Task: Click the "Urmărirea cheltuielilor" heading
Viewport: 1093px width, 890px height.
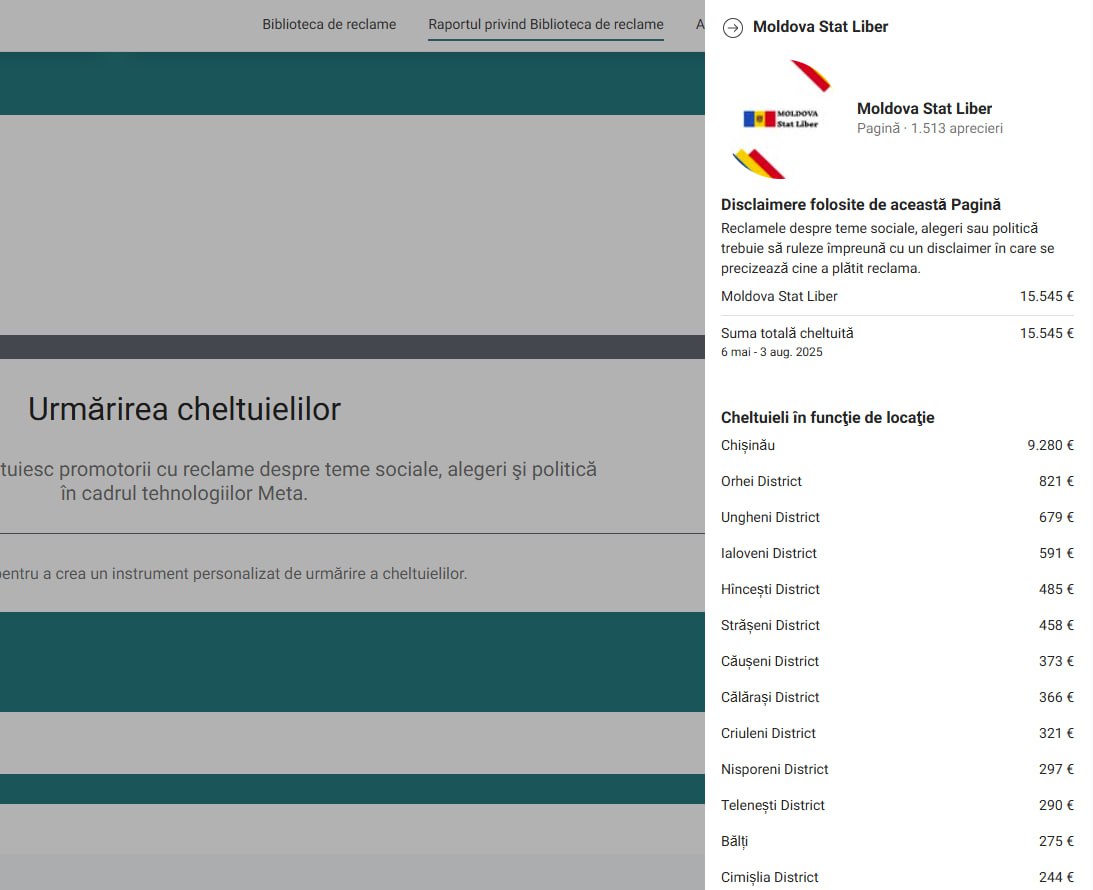Action: click(x=184, y=409)
